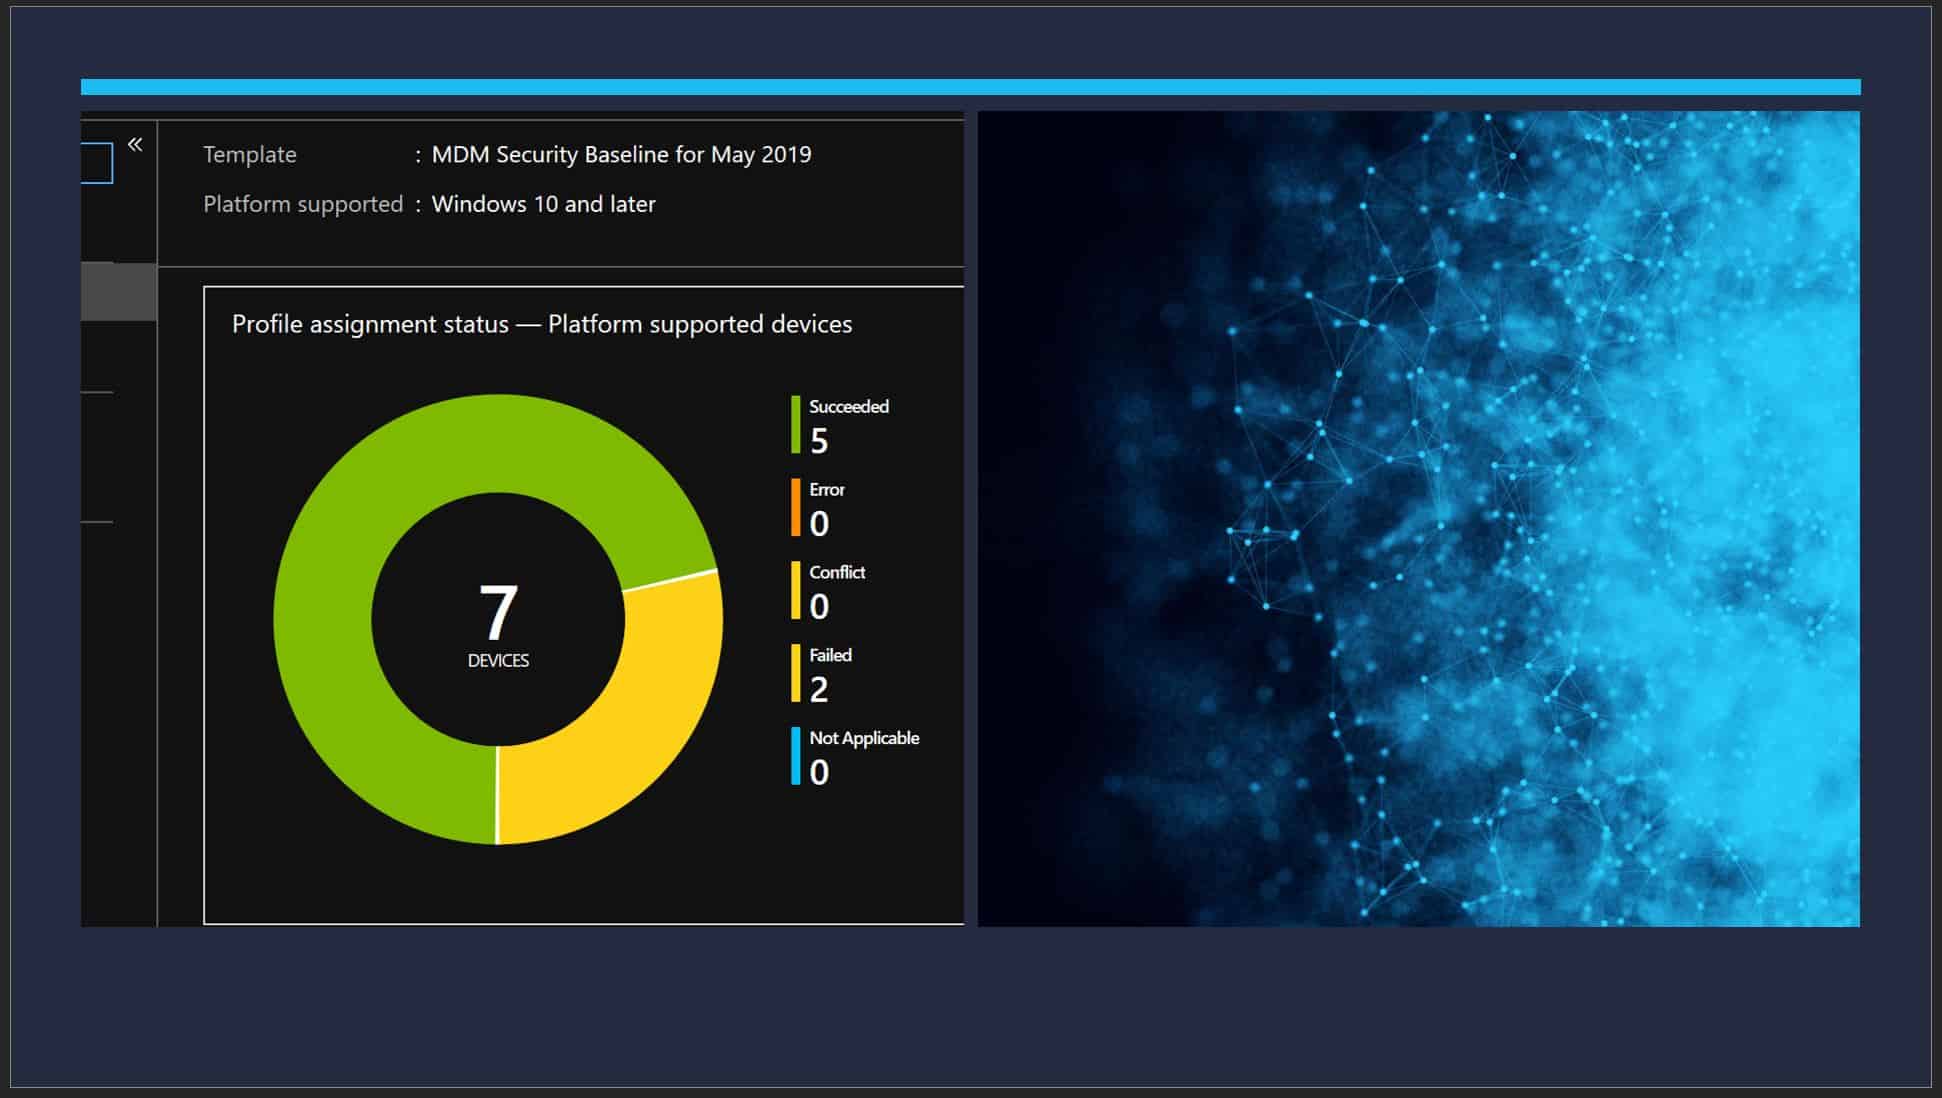Screen dimensions: 1942x1098
Task: Click the Not Applicable count of 0
Action: click(820, 770)
